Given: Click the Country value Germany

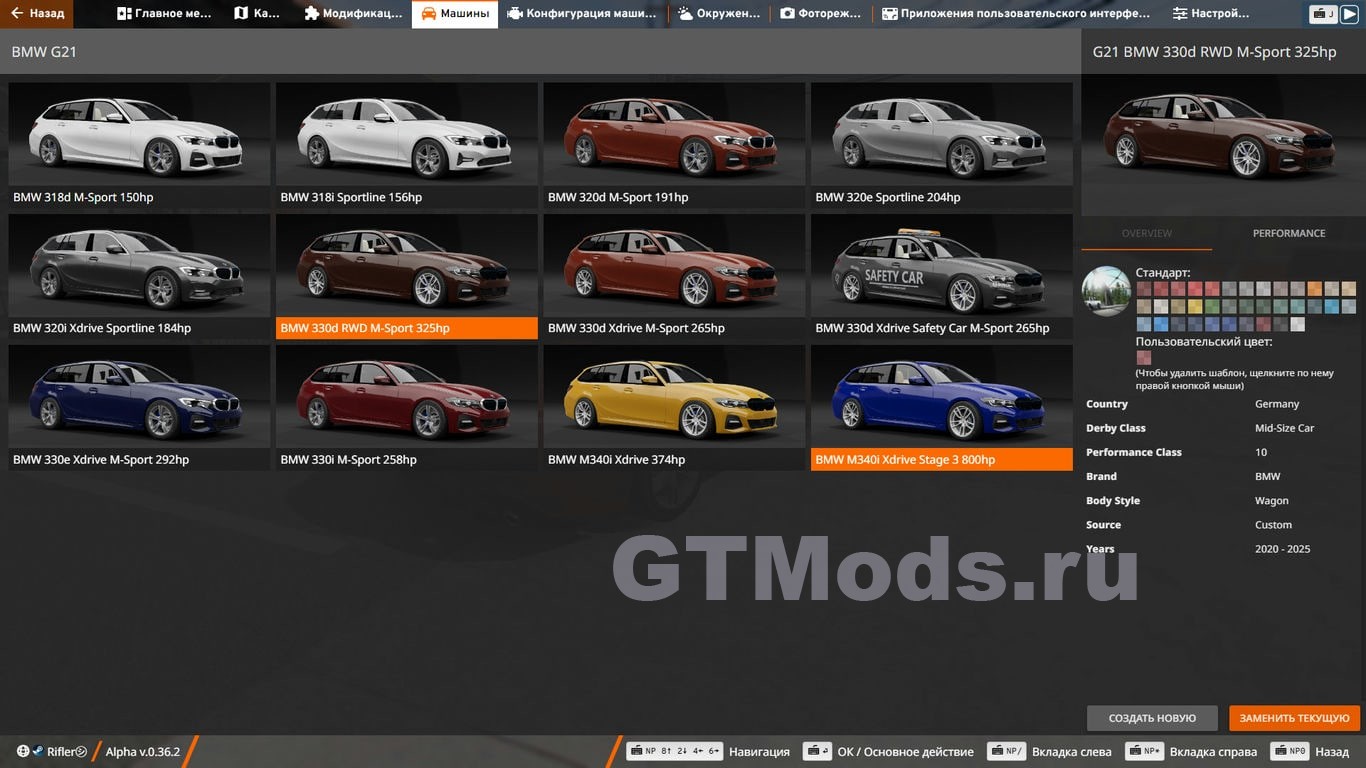Looking at the screenshot, I should click(1277, 404).
